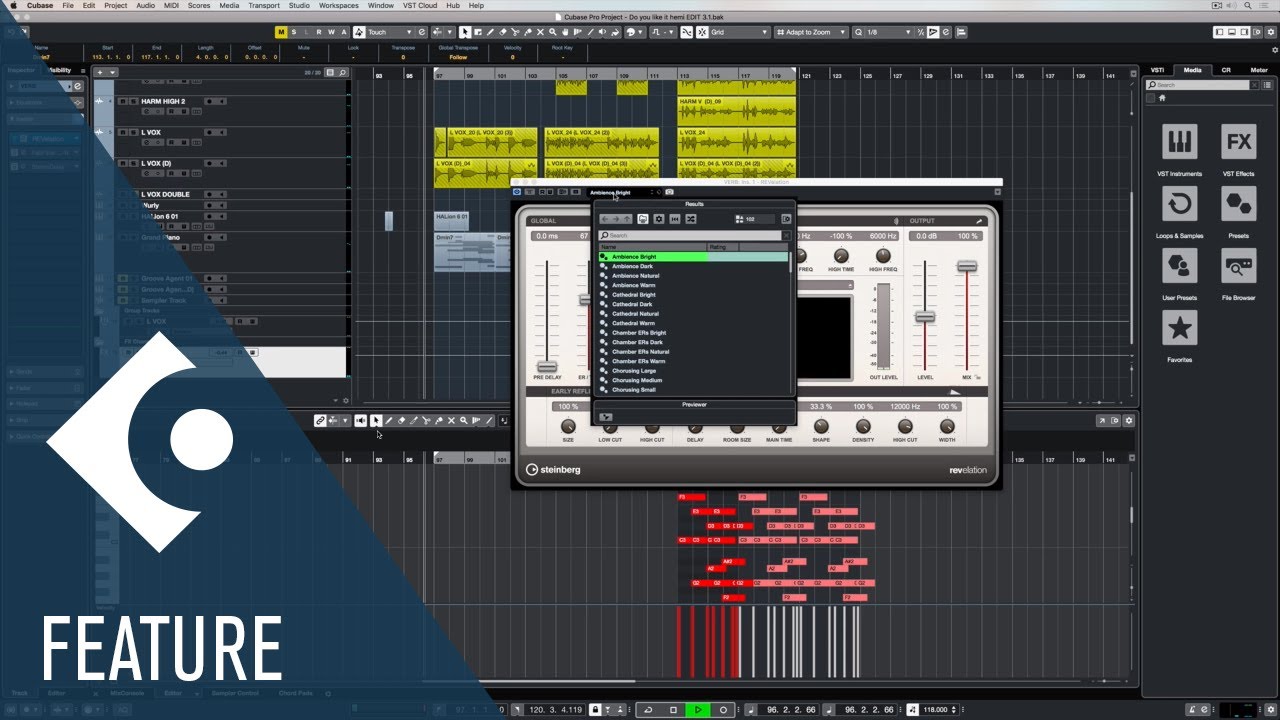The width and height of the screenshot is (1280, 720).
Task: Toggle the global Read automation R button
Action: [319, 32]
